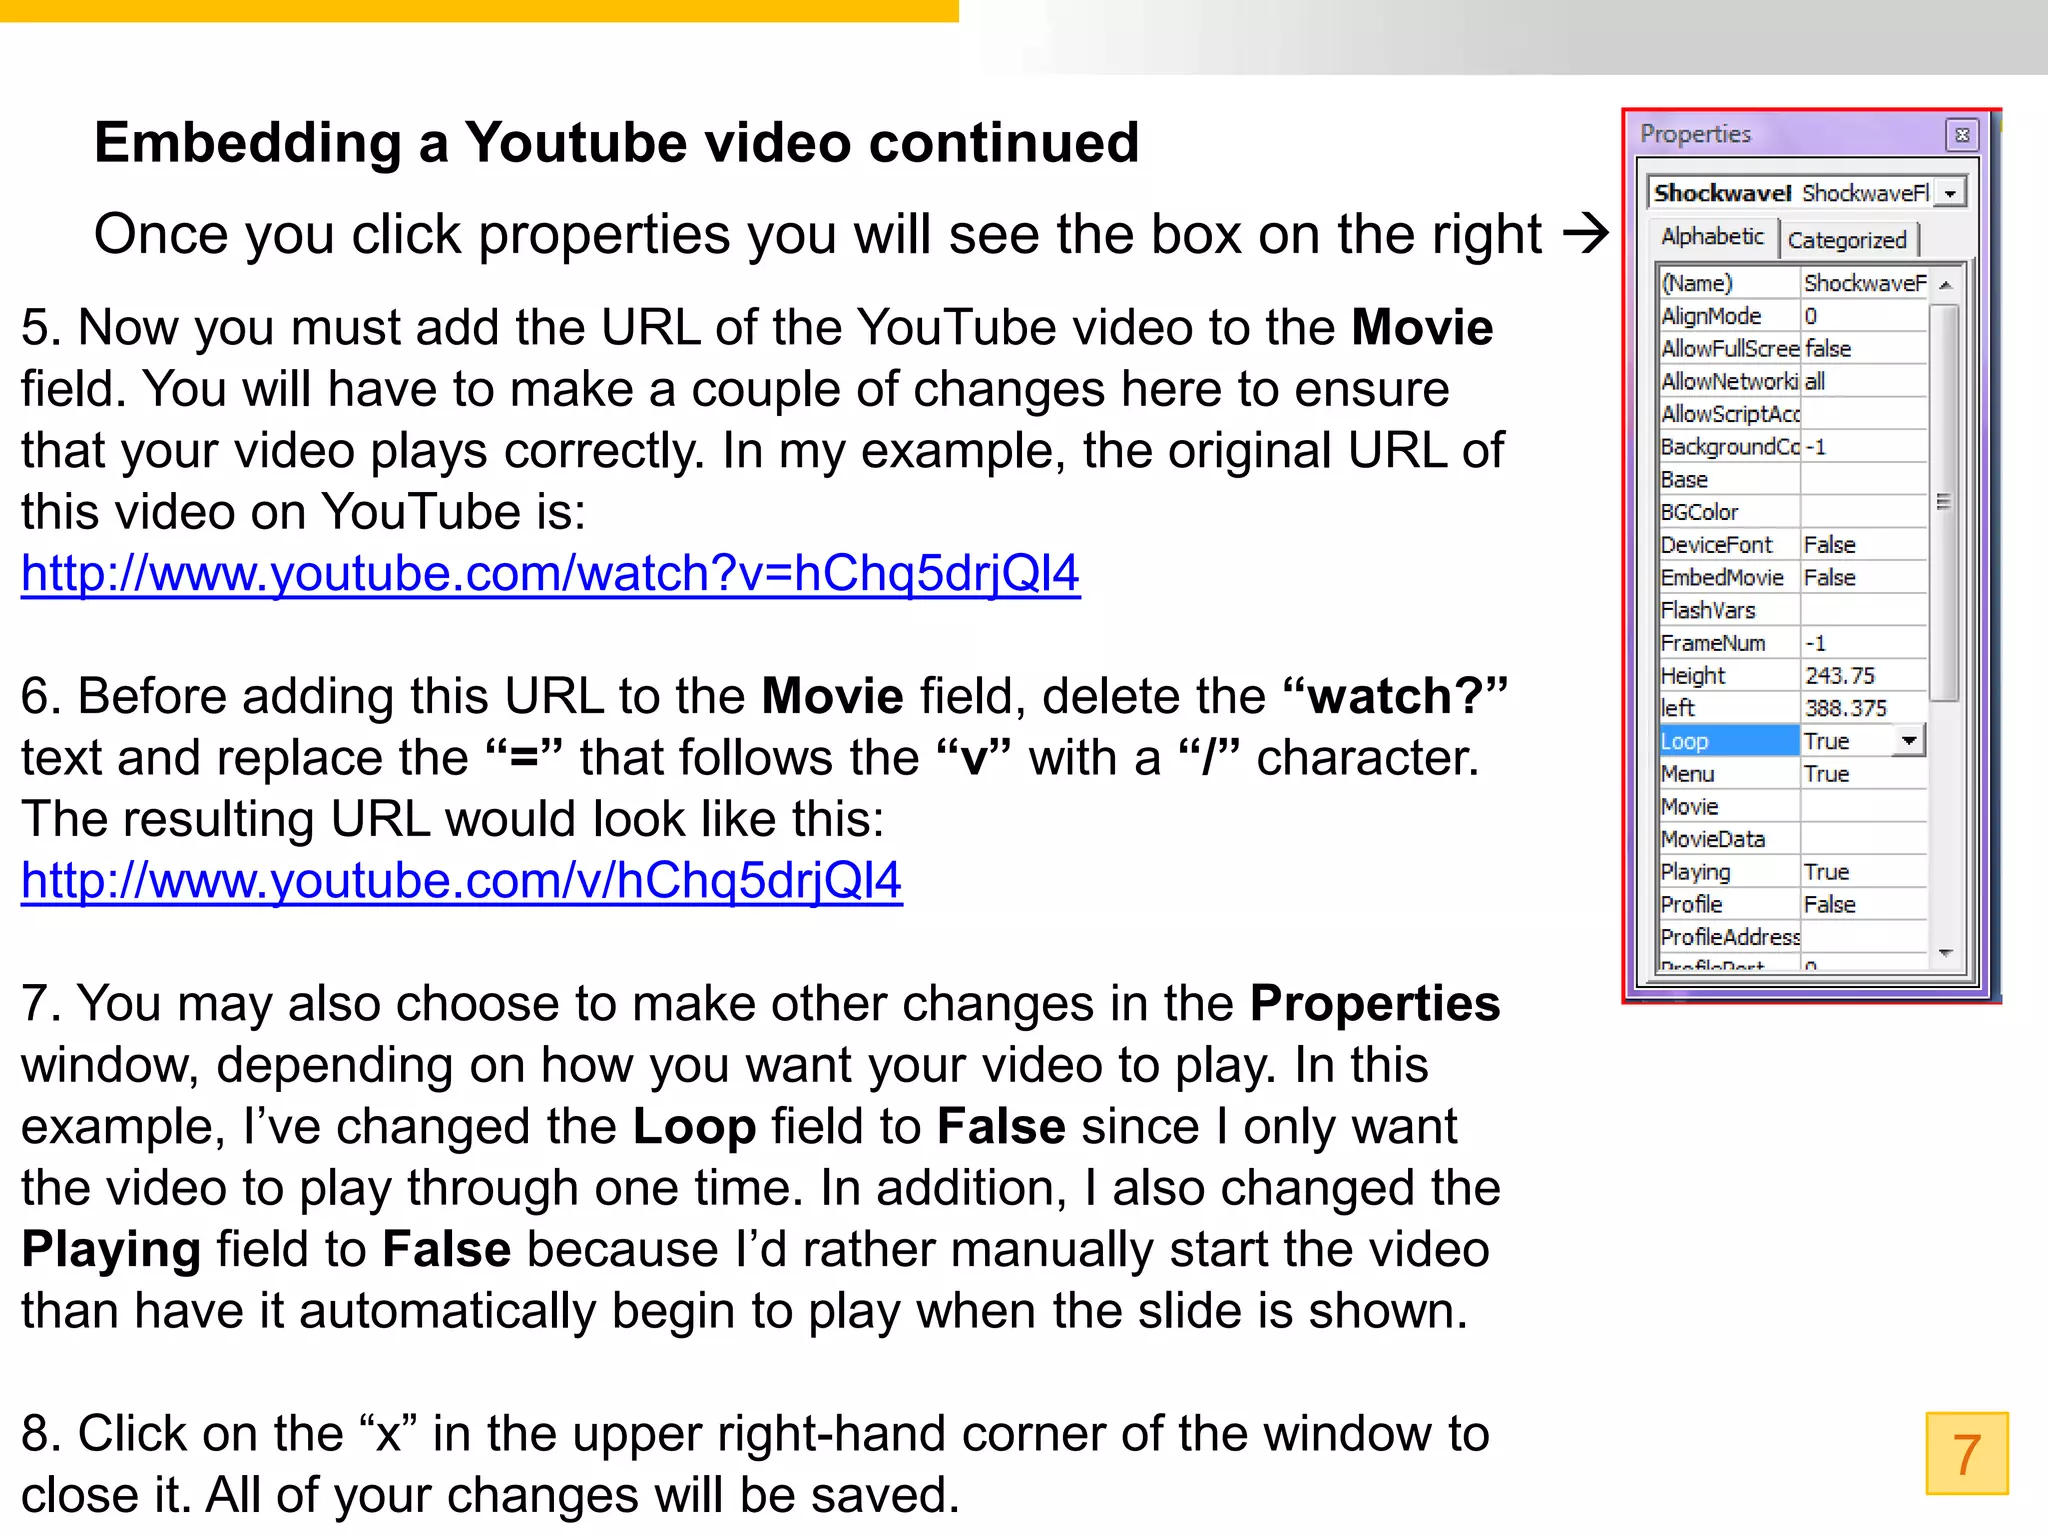This screenshot has height=1536, width=2048.
Task: Click the Profile value False
Action: [x=1864, y=904]
